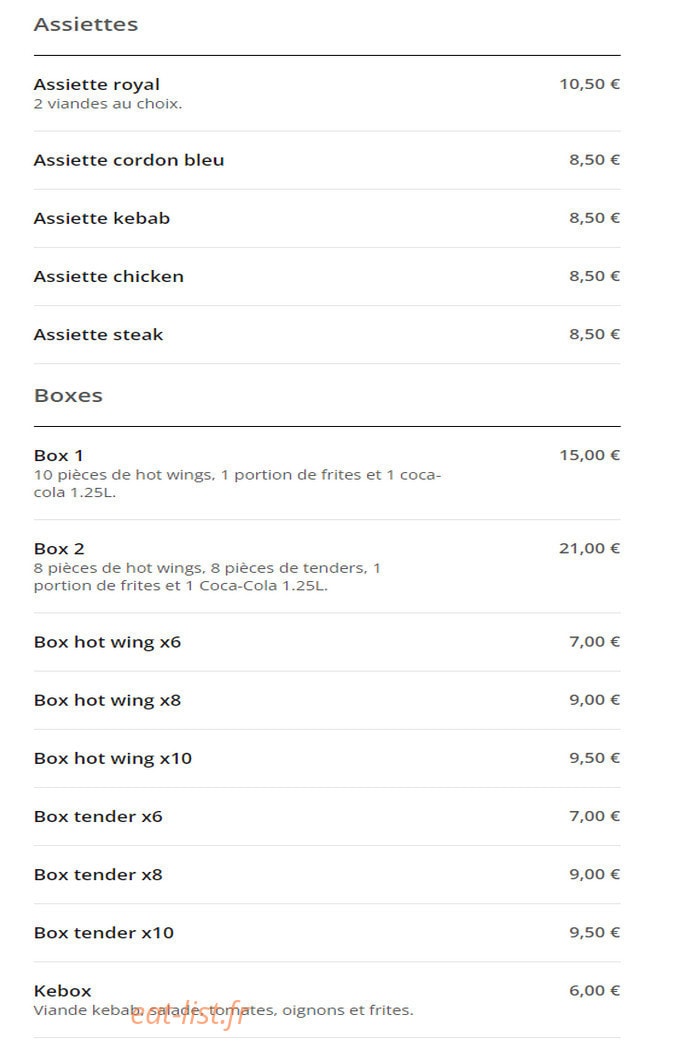Open the Kebox menu item
687x1051 pixels.
click(327, 1000)
